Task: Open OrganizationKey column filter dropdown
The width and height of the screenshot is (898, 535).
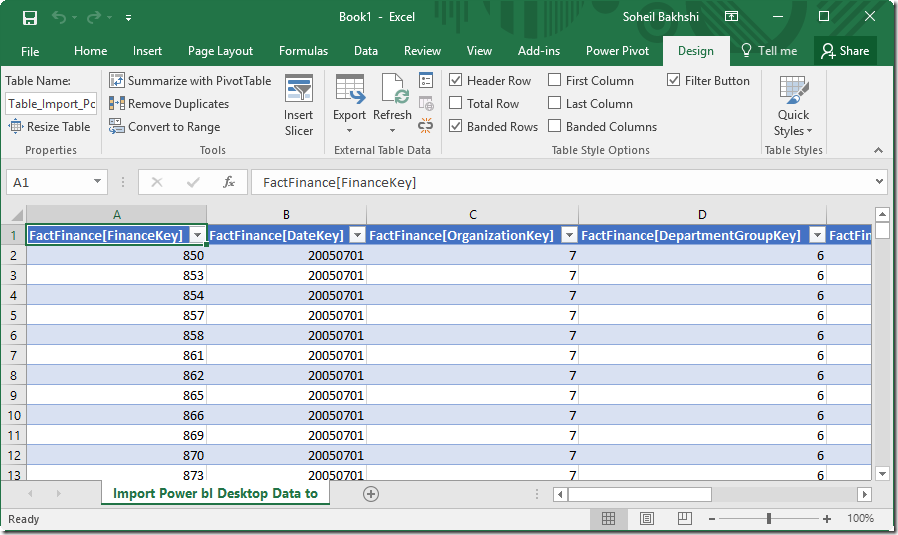Action: click(x=569, y=235)
